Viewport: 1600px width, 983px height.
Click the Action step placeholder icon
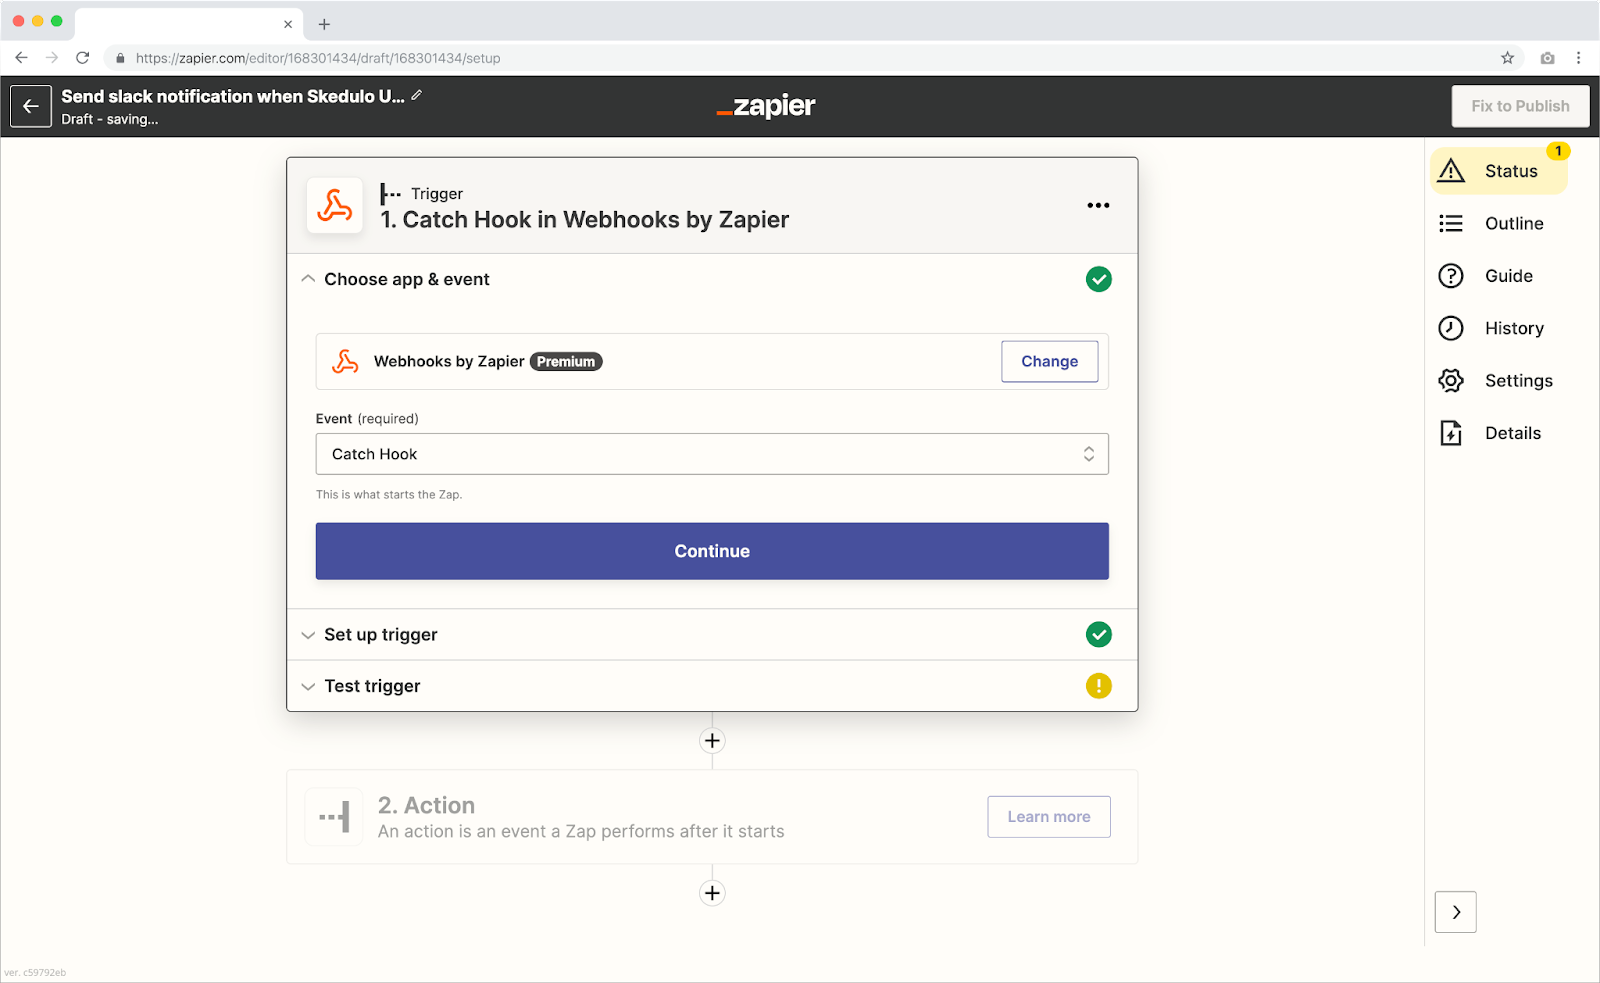tap(334, 817)
